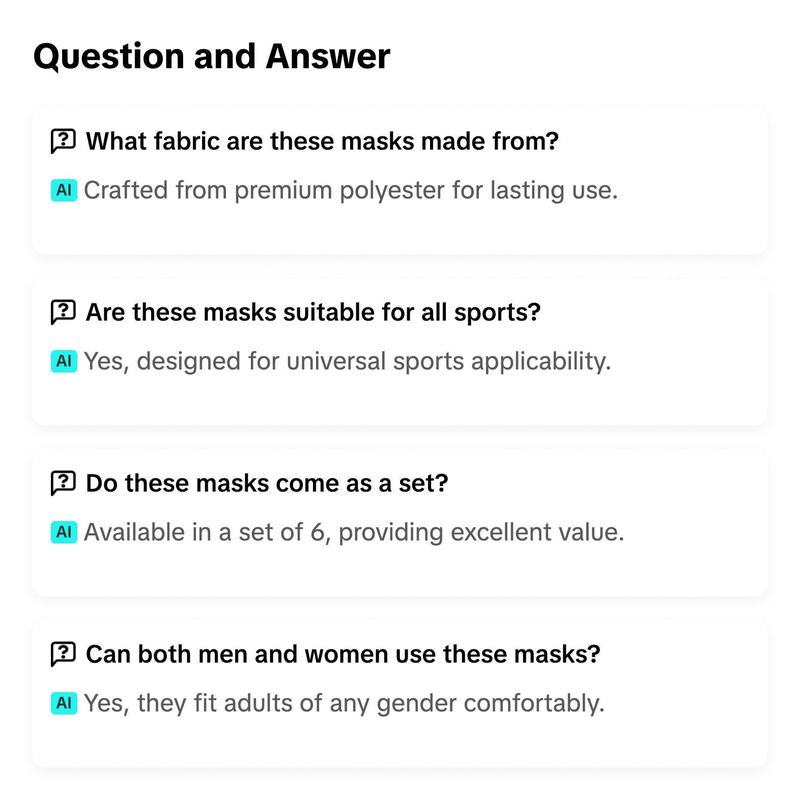Screen dimensions: 800x800
Task: Open 'What fabric are these masks made from?'
Action: 322,141
